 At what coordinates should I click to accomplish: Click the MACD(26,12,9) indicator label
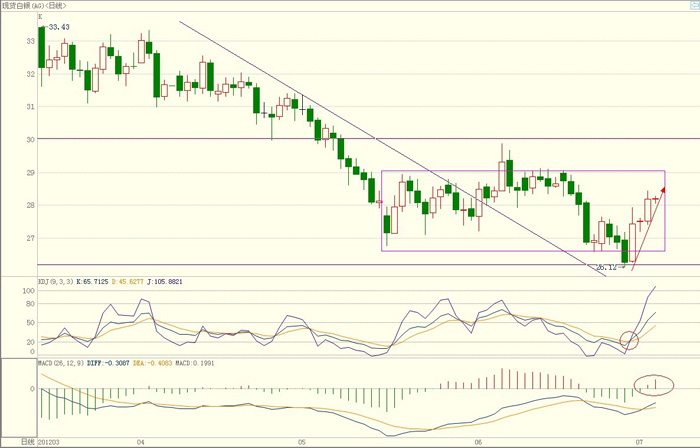61,363
